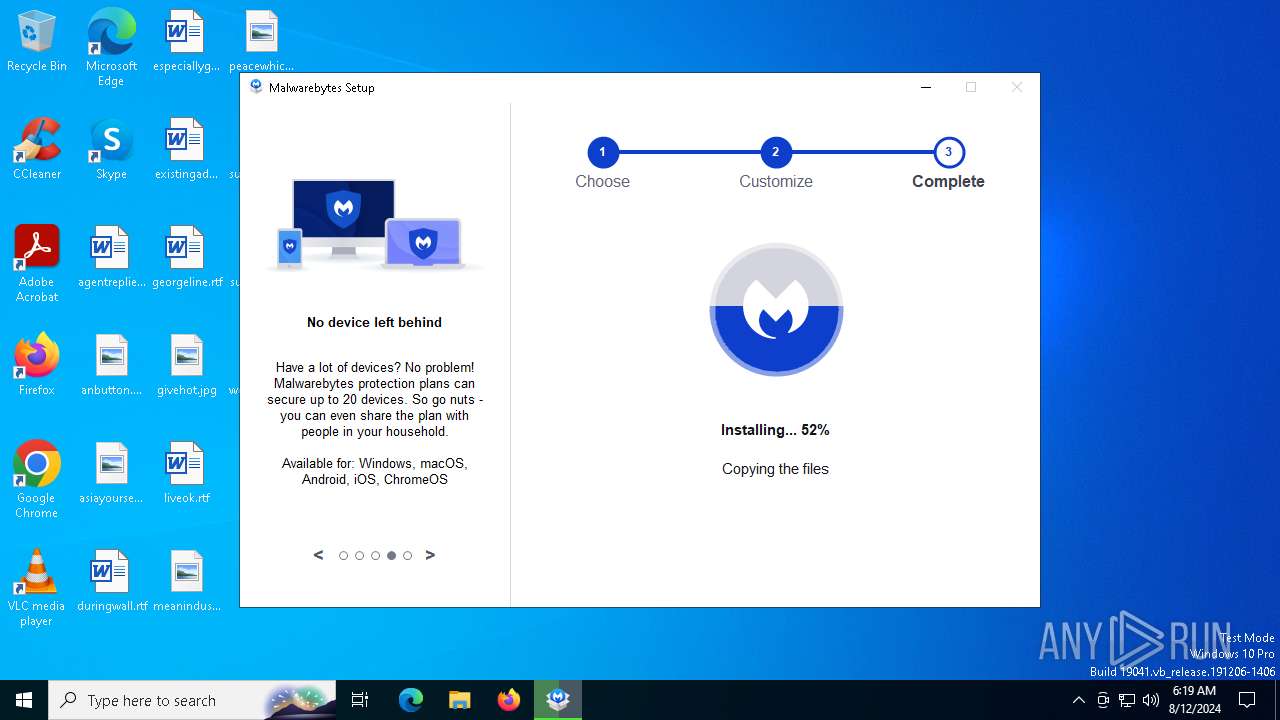Open CCleaner desktop shortcut
Viewport: 1280px width, 720px height.
37,149
